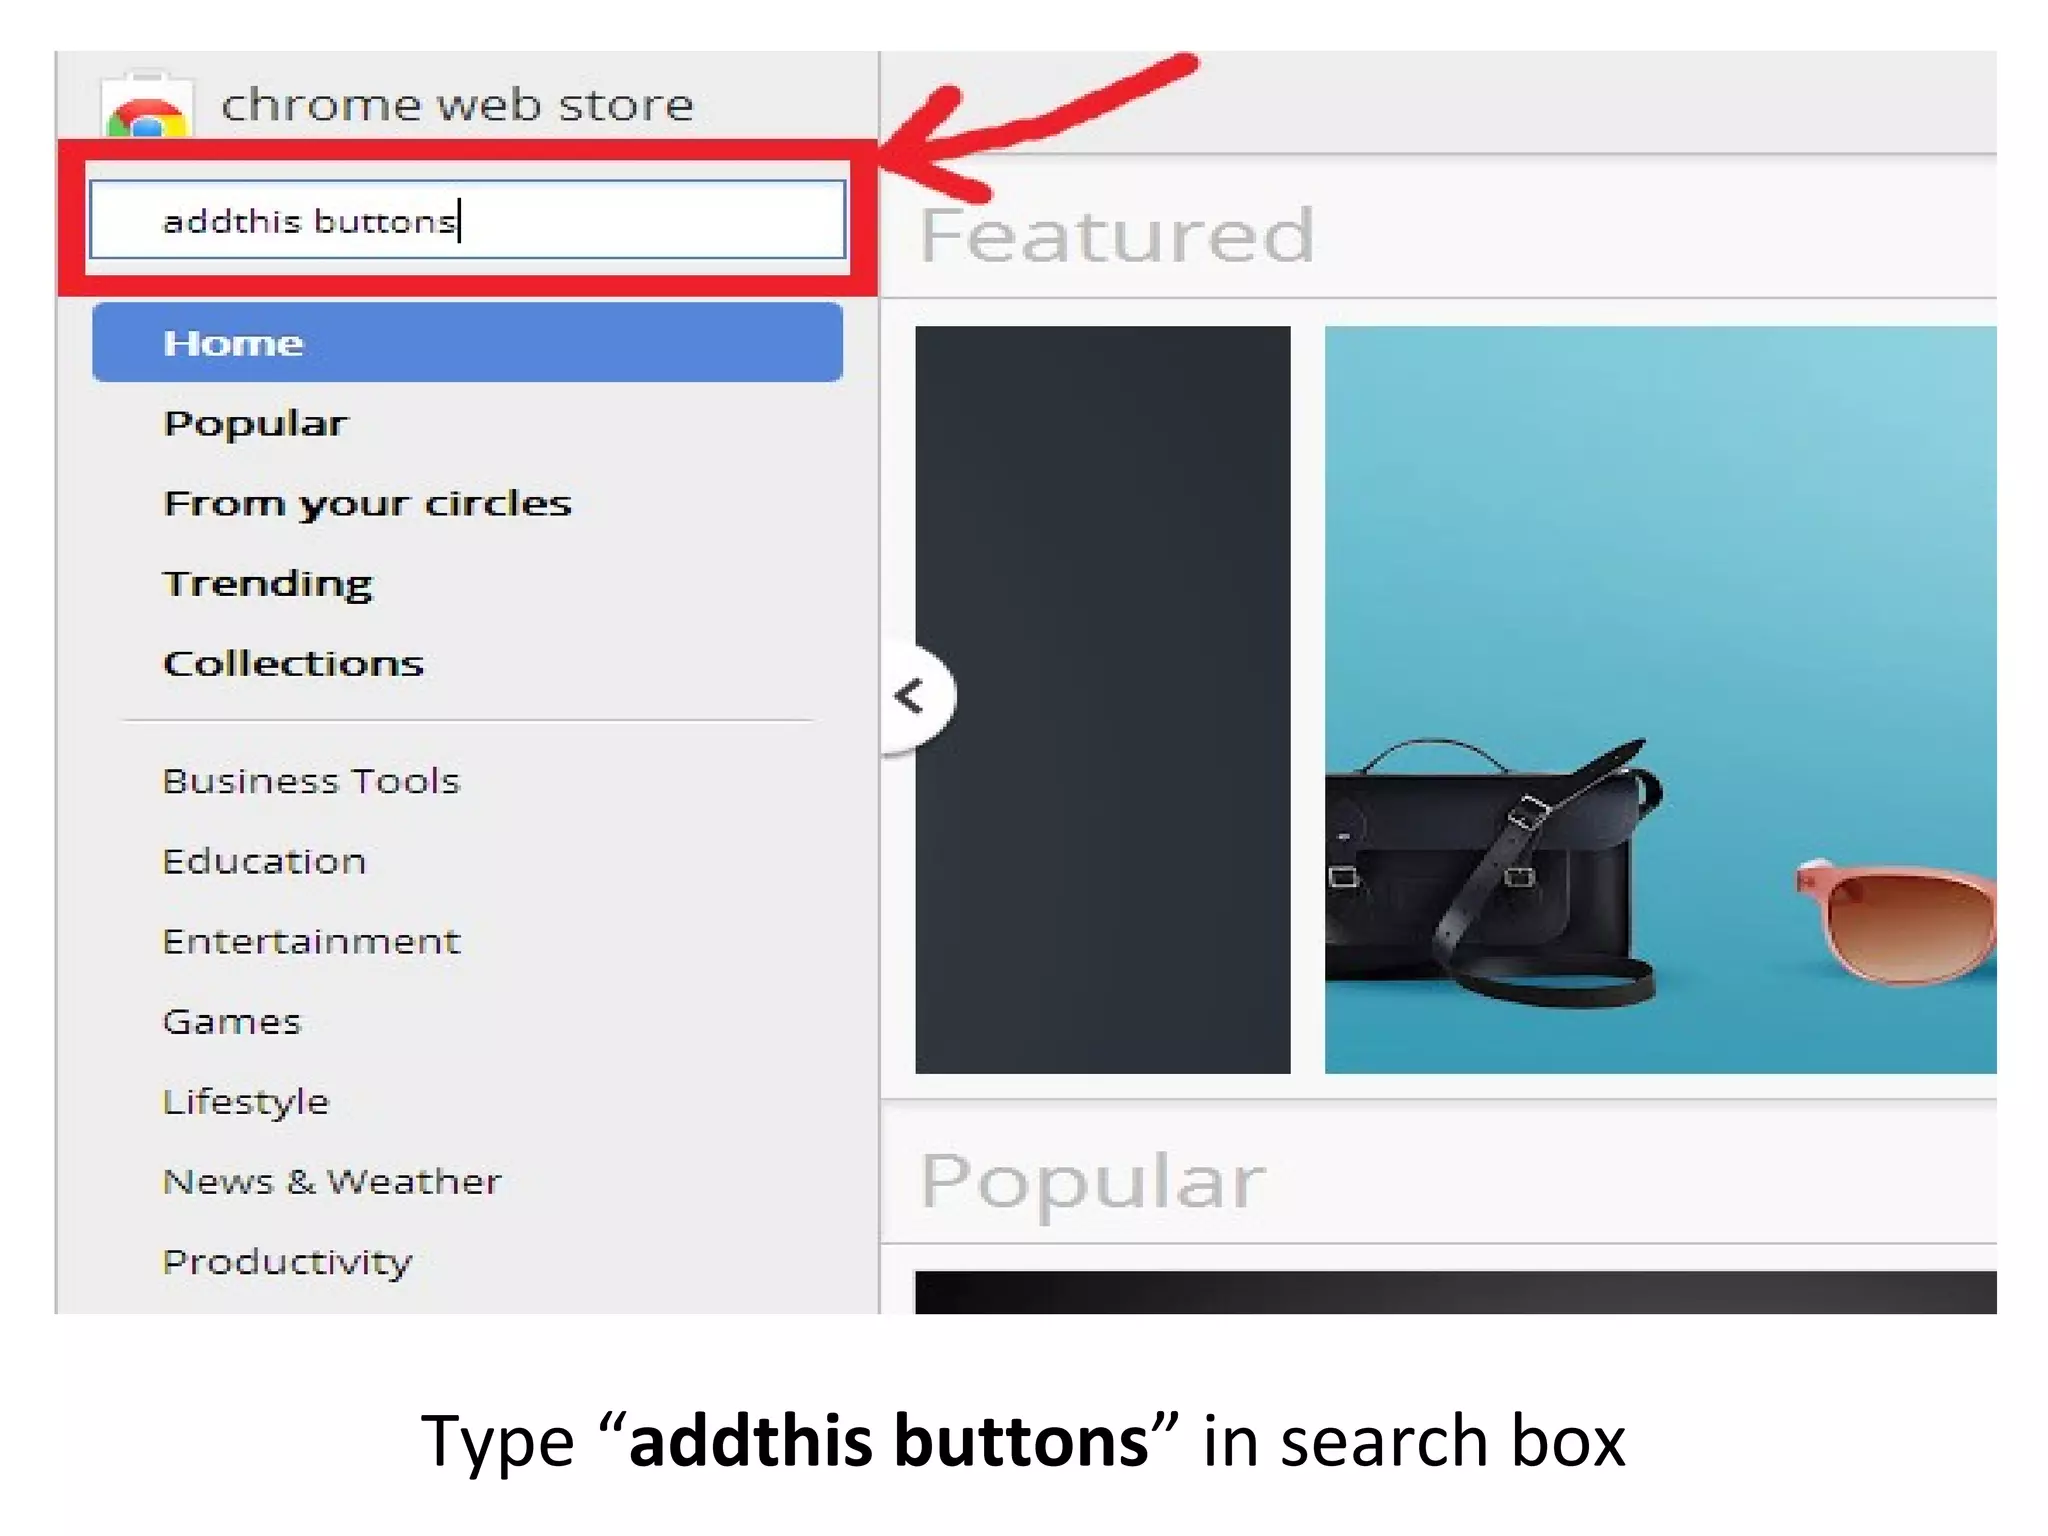Image resolution: width=2048 pixels, height=1536 pixels.
Task: Select the Home sidebar item
Action: click(467, 342)
